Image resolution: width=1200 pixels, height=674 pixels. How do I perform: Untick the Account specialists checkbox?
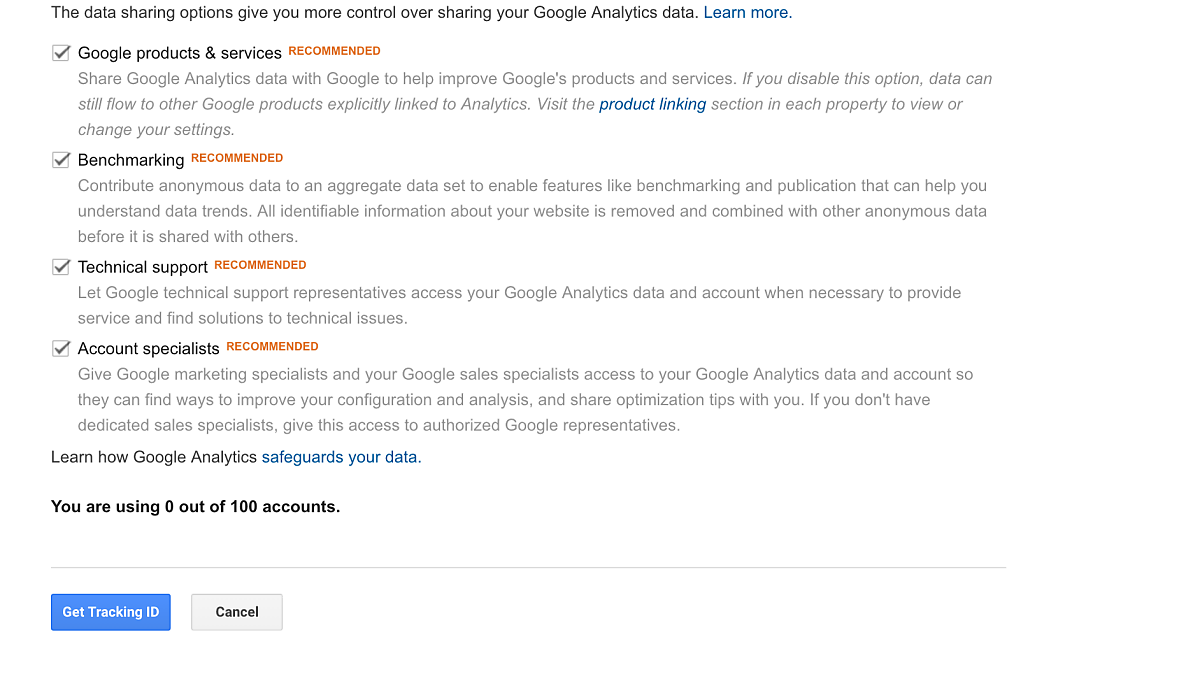[x=61, y=348]
